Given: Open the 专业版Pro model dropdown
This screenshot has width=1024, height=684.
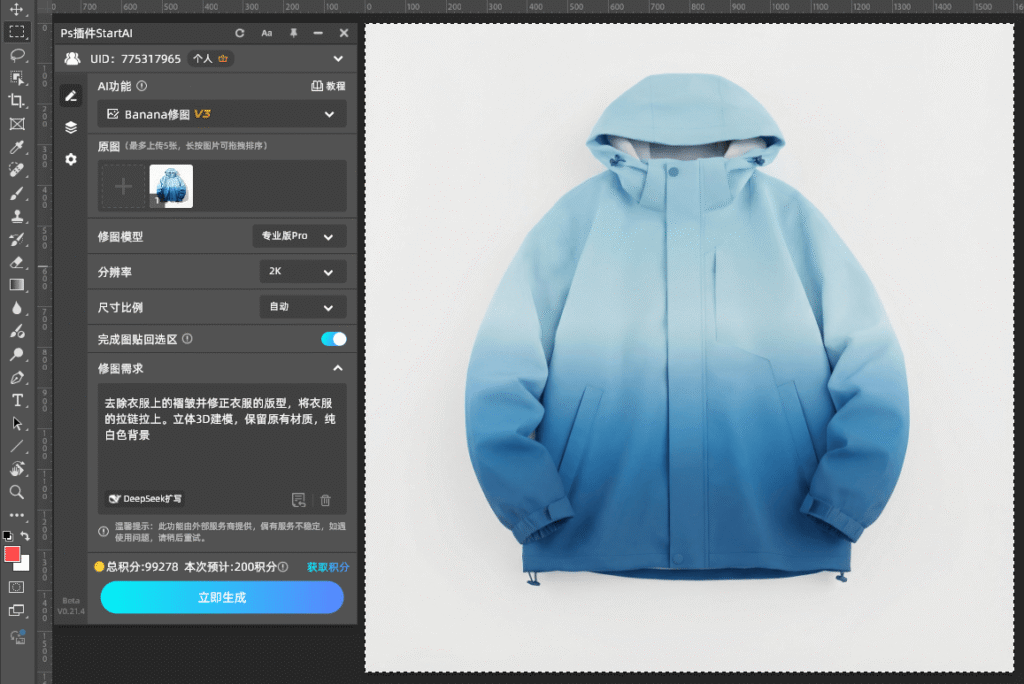Looking at the screenshot, I should [x=299, y=237].
